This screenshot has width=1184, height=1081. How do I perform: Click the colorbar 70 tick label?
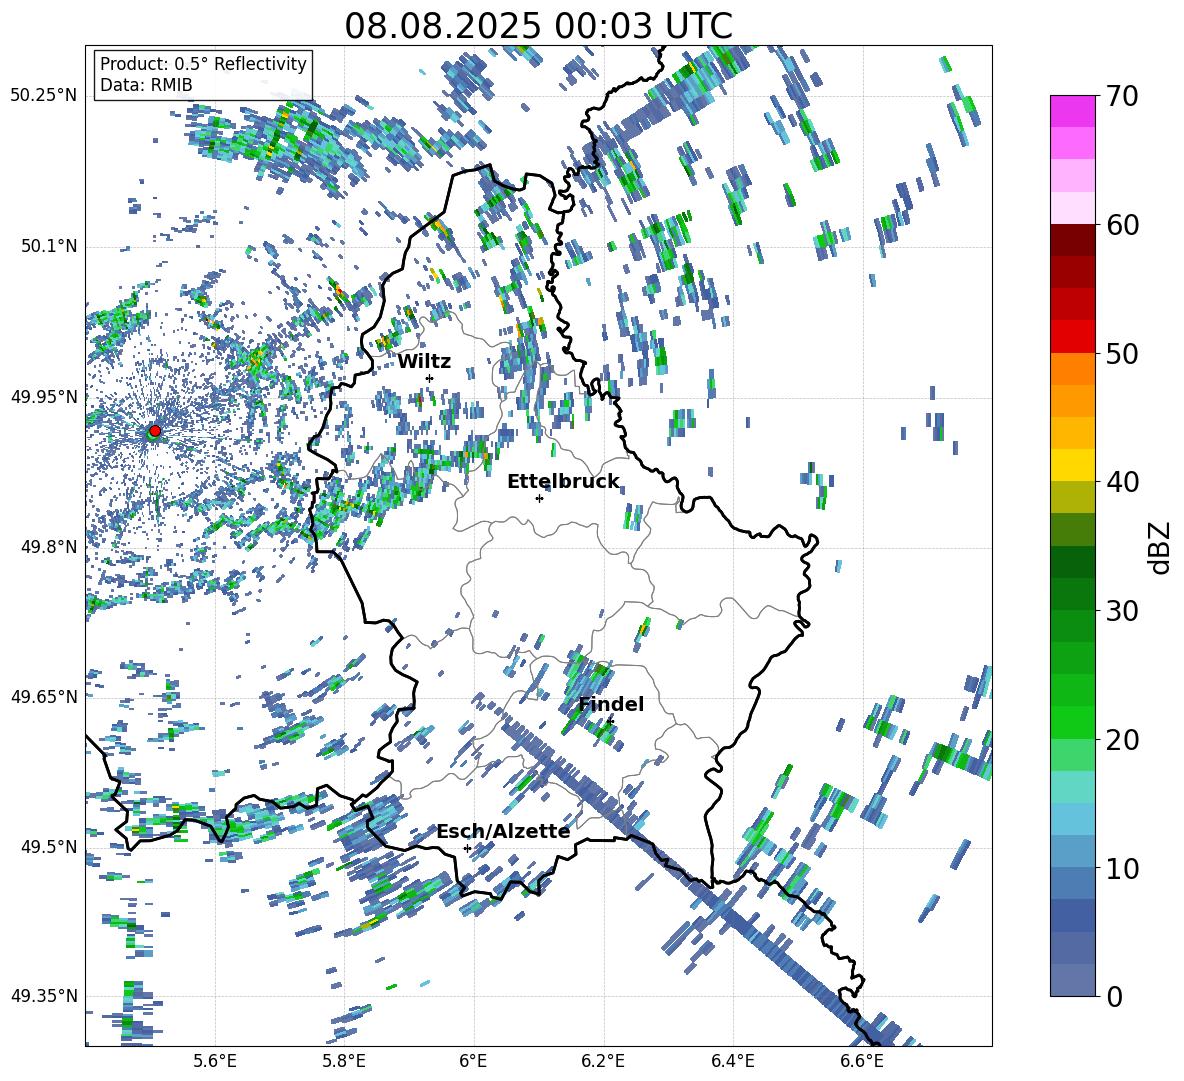click(x=1122, y=96)
